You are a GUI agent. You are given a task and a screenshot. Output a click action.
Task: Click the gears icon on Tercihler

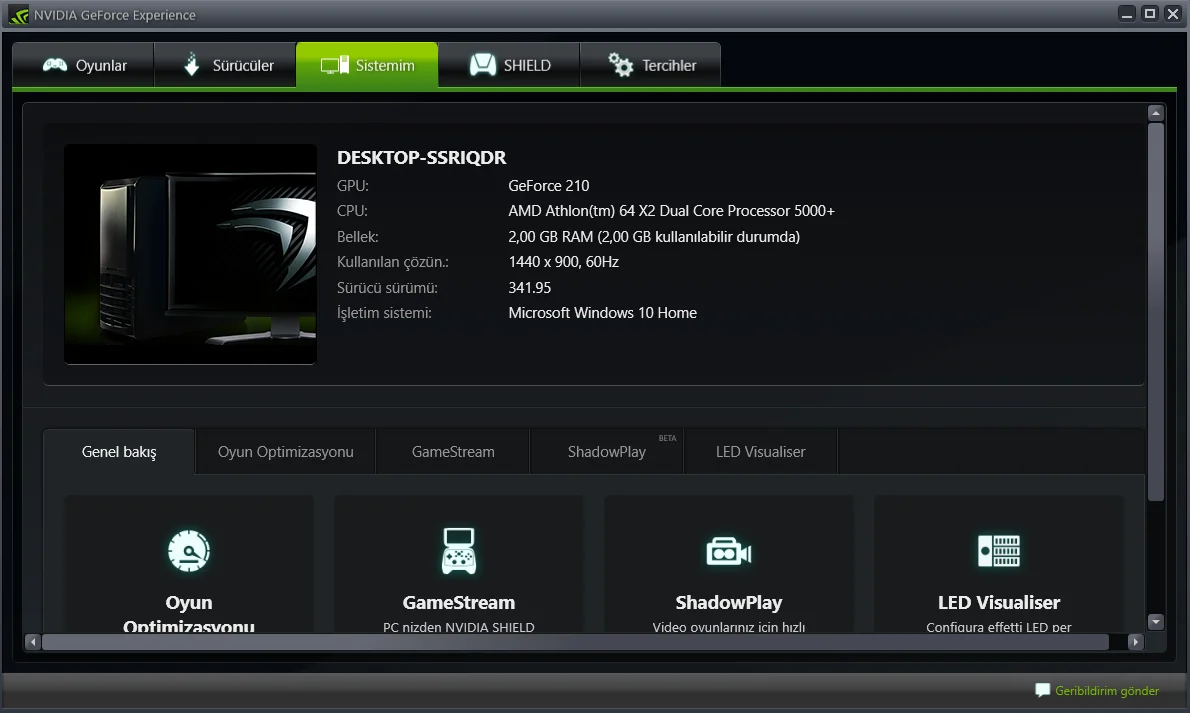[620, 65]
